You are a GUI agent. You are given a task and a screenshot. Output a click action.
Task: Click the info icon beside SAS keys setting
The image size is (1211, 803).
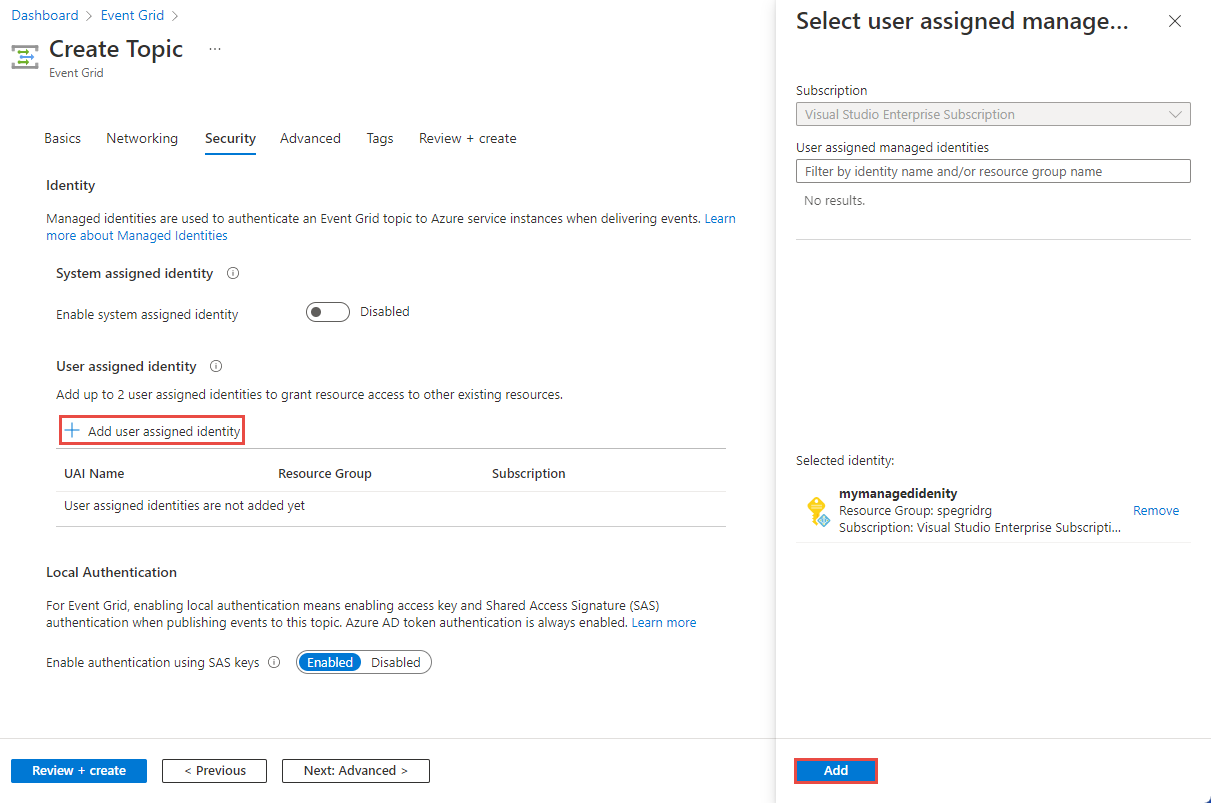[274, 662]
